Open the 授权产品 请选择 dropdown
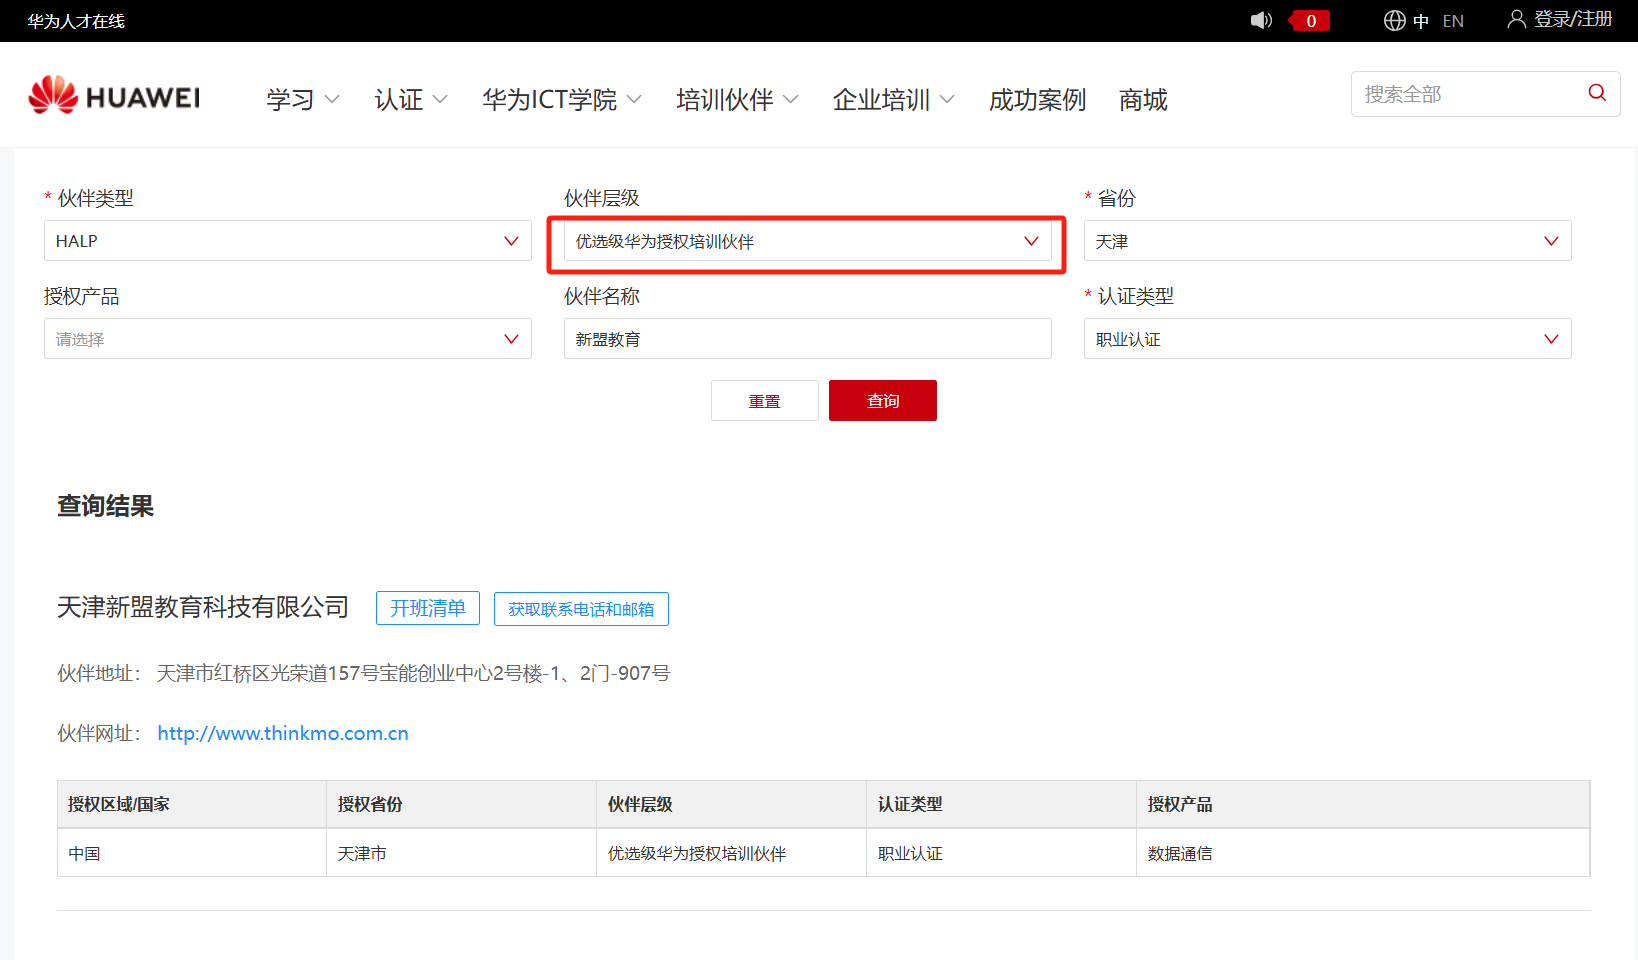Screen dimensions: 1638x960 coord(288,339)
